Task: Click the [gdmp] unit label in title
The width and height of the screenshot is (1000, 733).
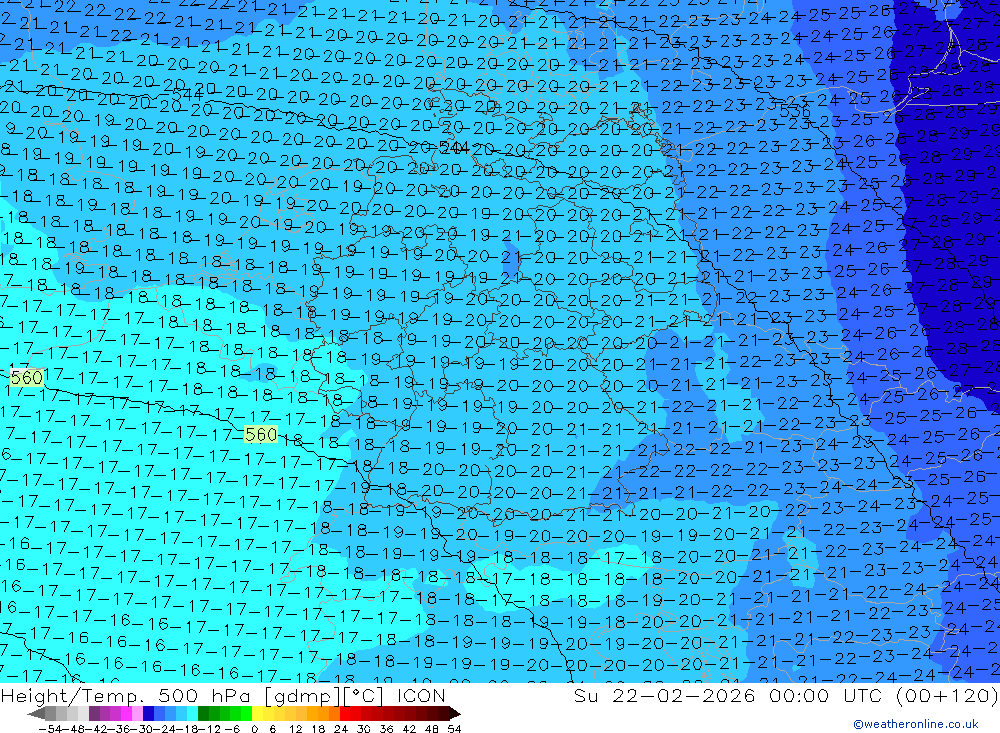Action: [x=302, y=696]
